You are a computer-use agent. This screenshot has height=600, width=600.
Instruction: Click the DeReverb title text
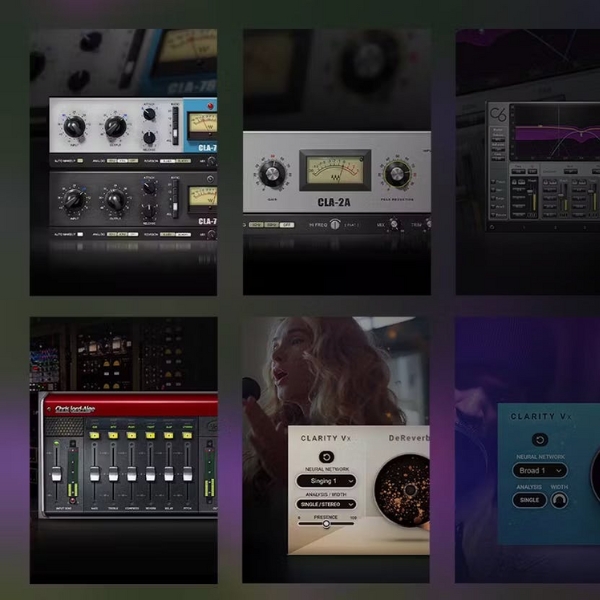click(409, 438)
